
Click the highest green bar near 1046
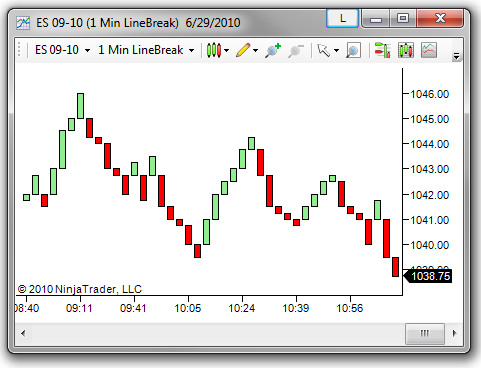[80, 106]
